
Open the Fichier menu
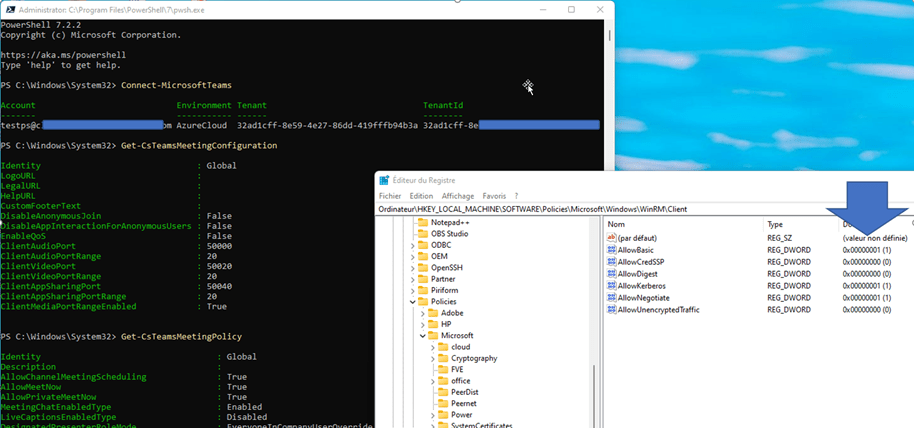(390, 196)
